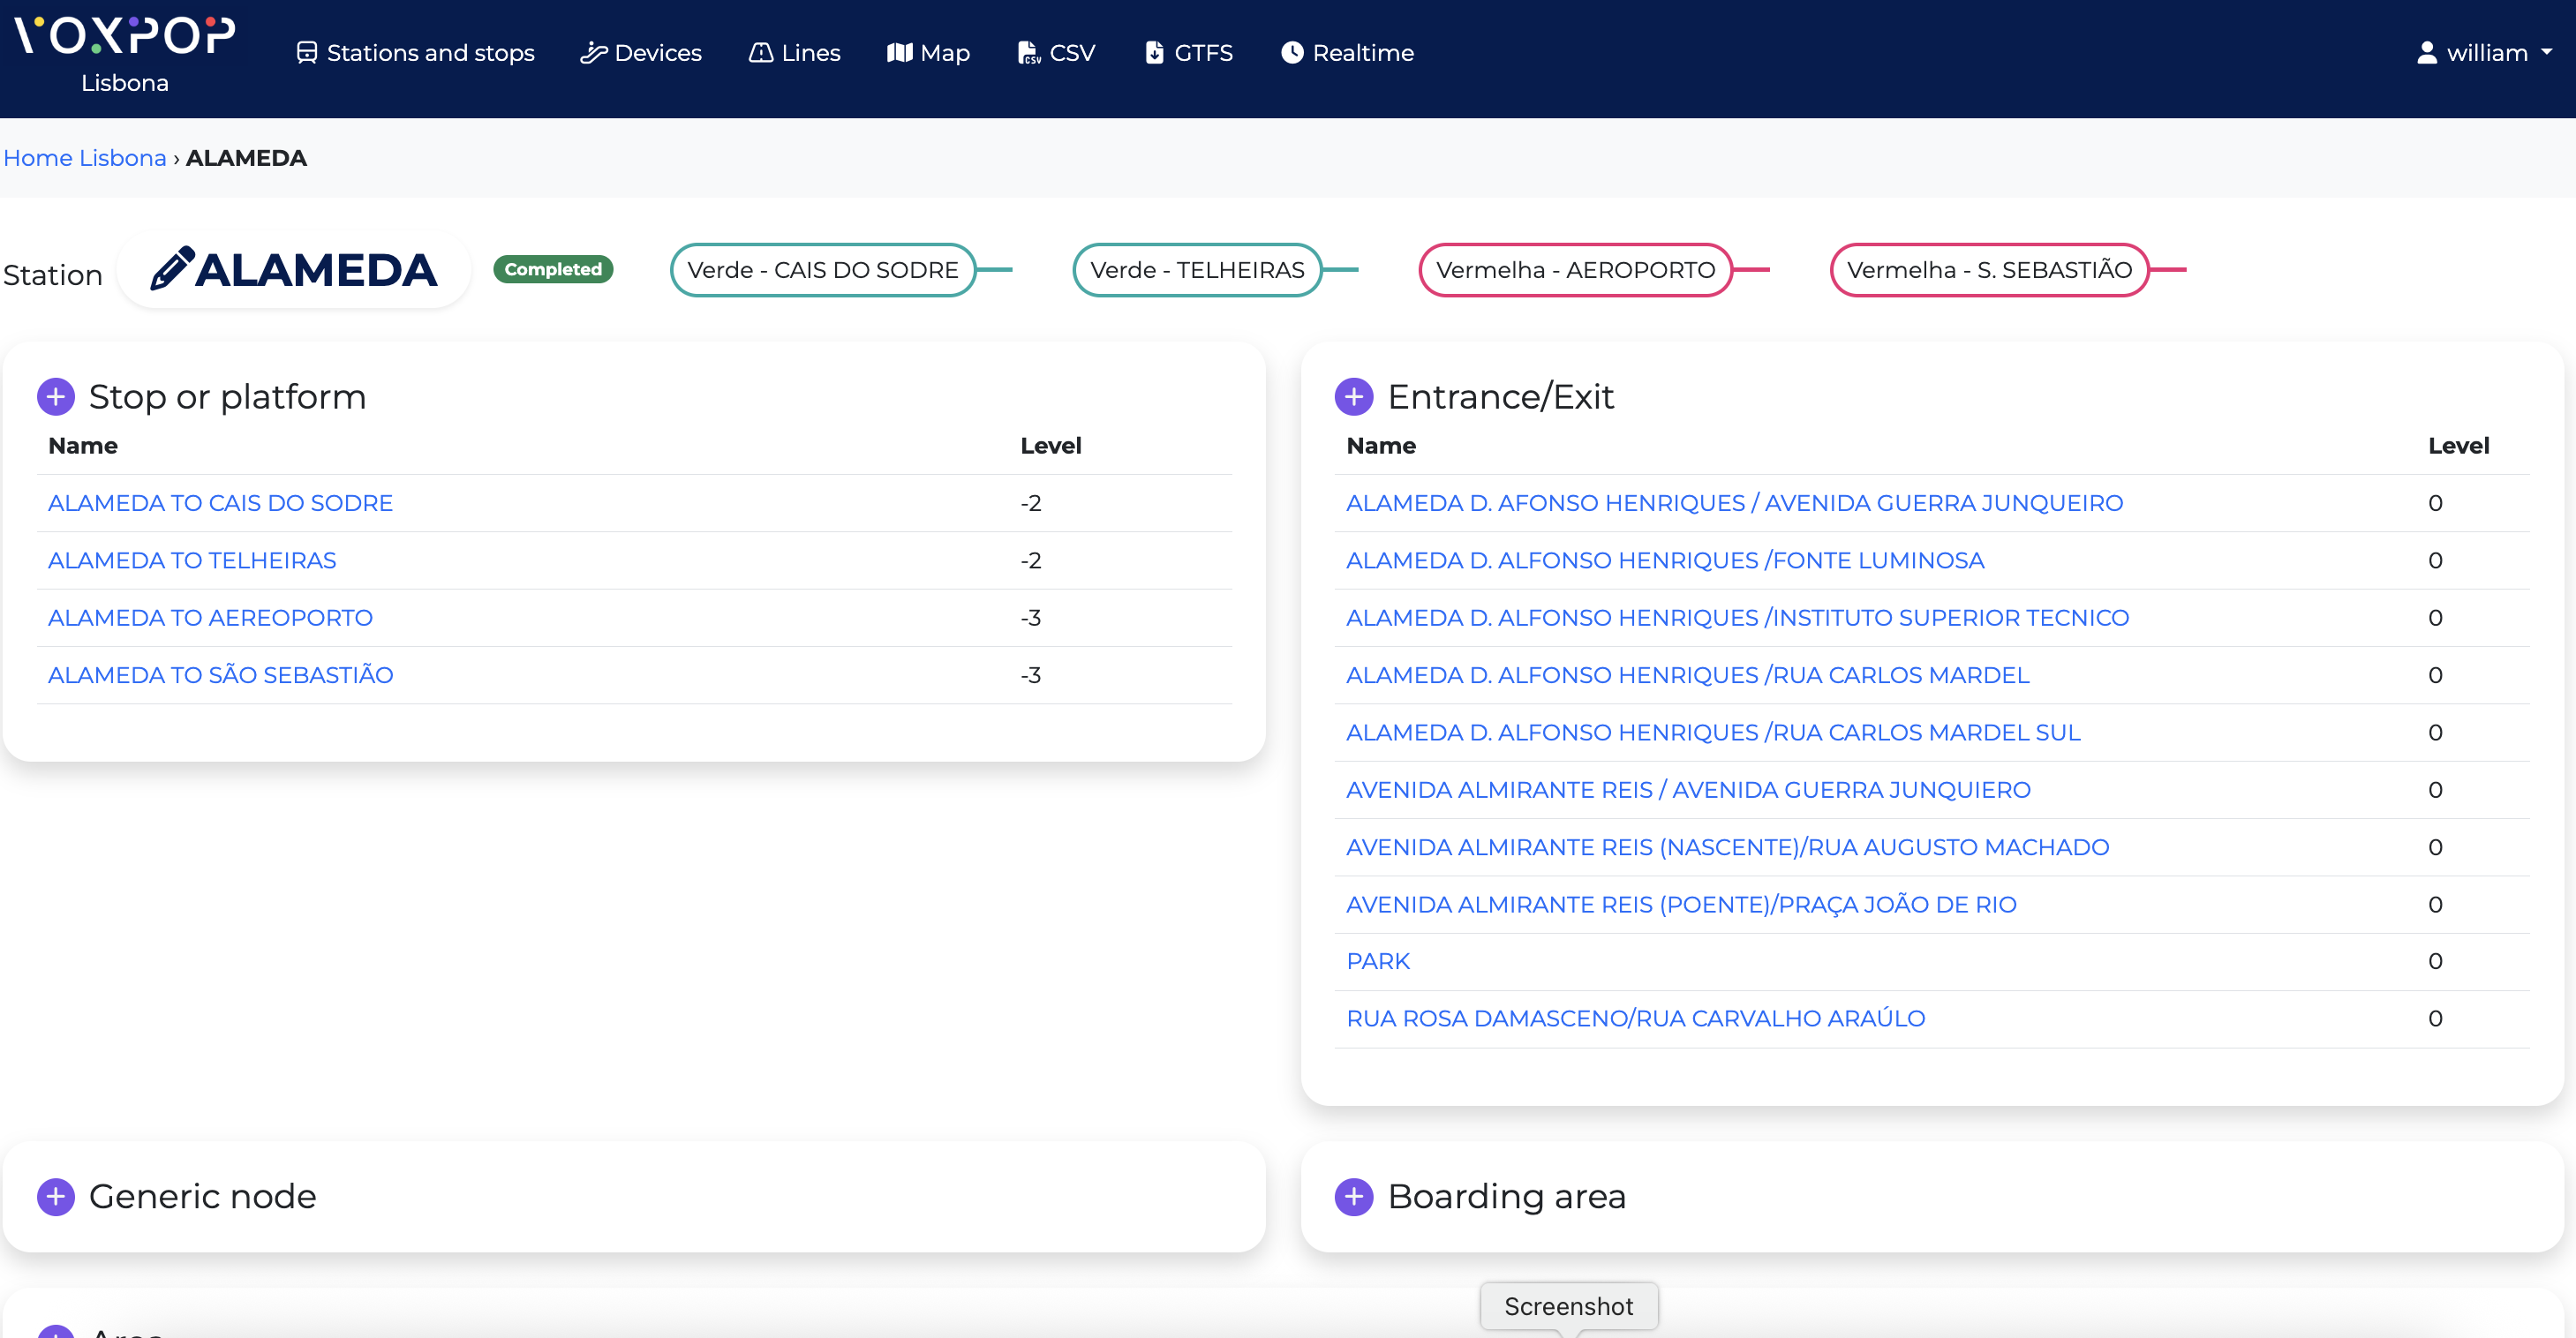Go to the Devices menu item
The width and height of the screenshot is (2576, 1338).
[x=641, y=53]
